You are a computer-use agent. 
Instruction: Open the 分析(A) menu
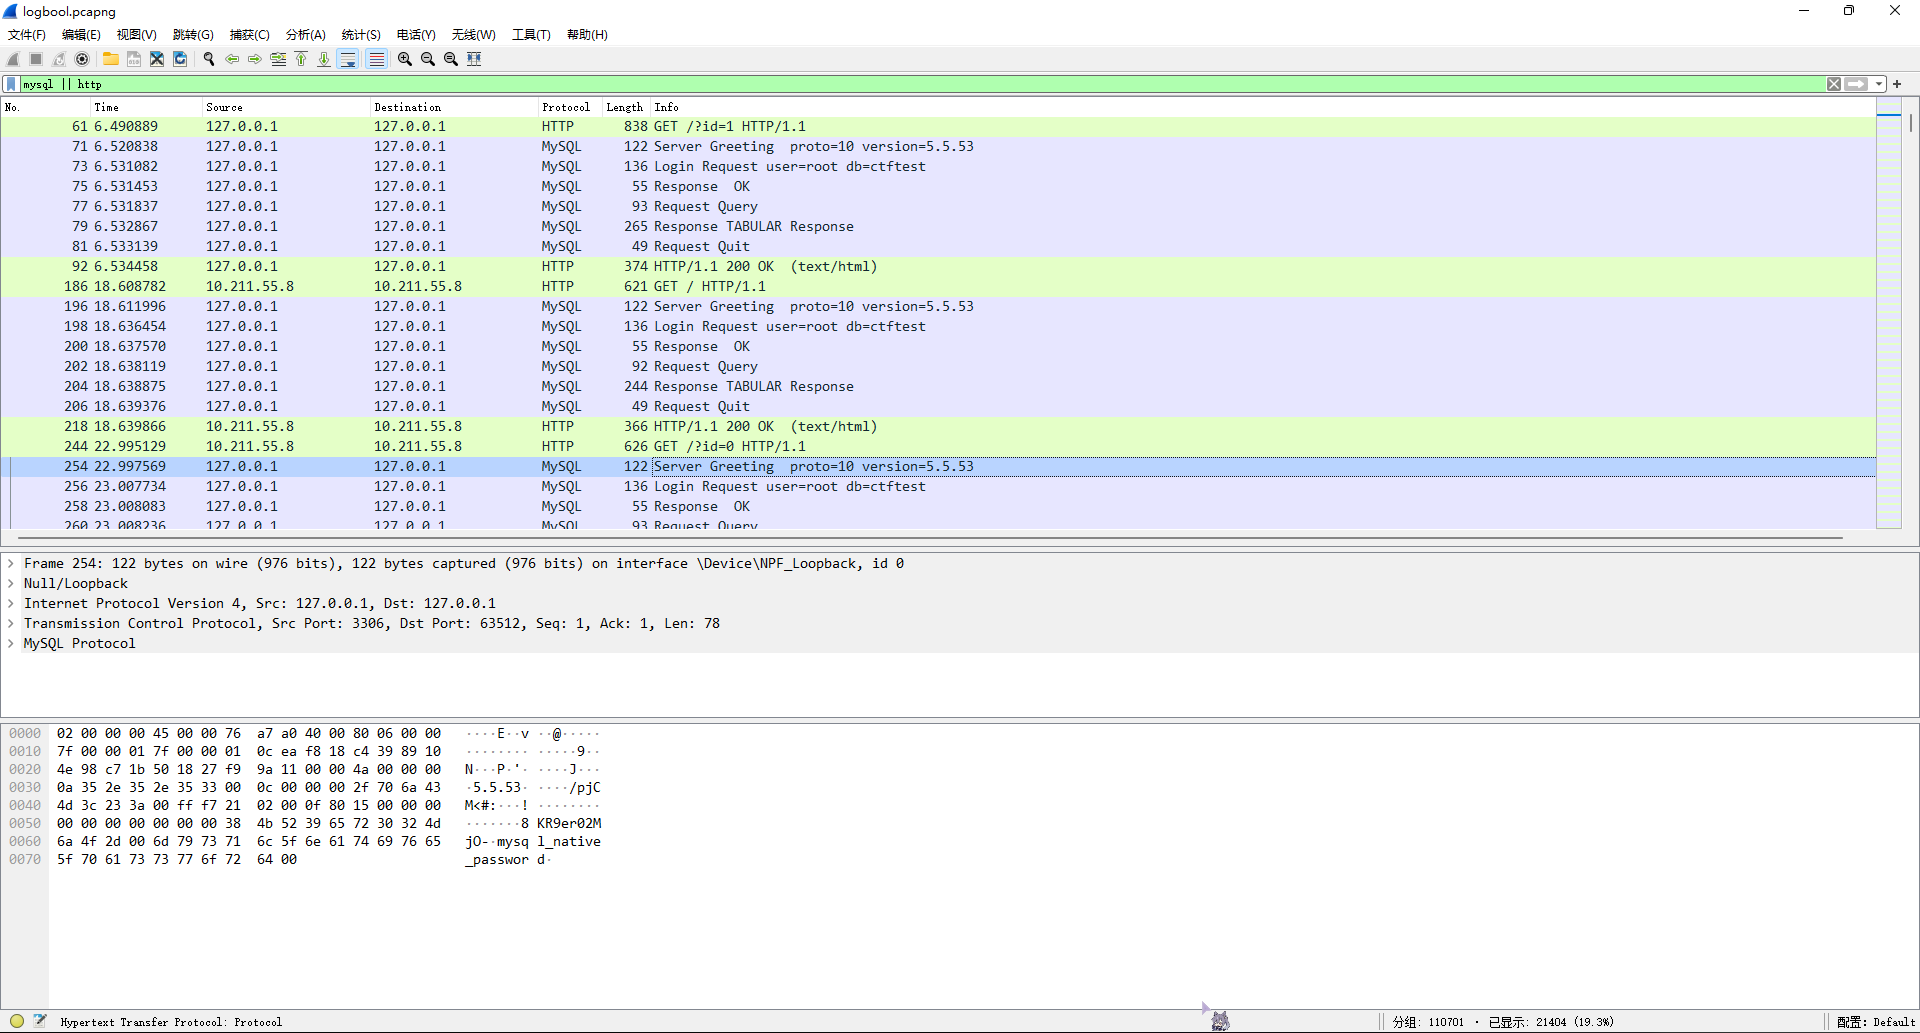(305, 34)
